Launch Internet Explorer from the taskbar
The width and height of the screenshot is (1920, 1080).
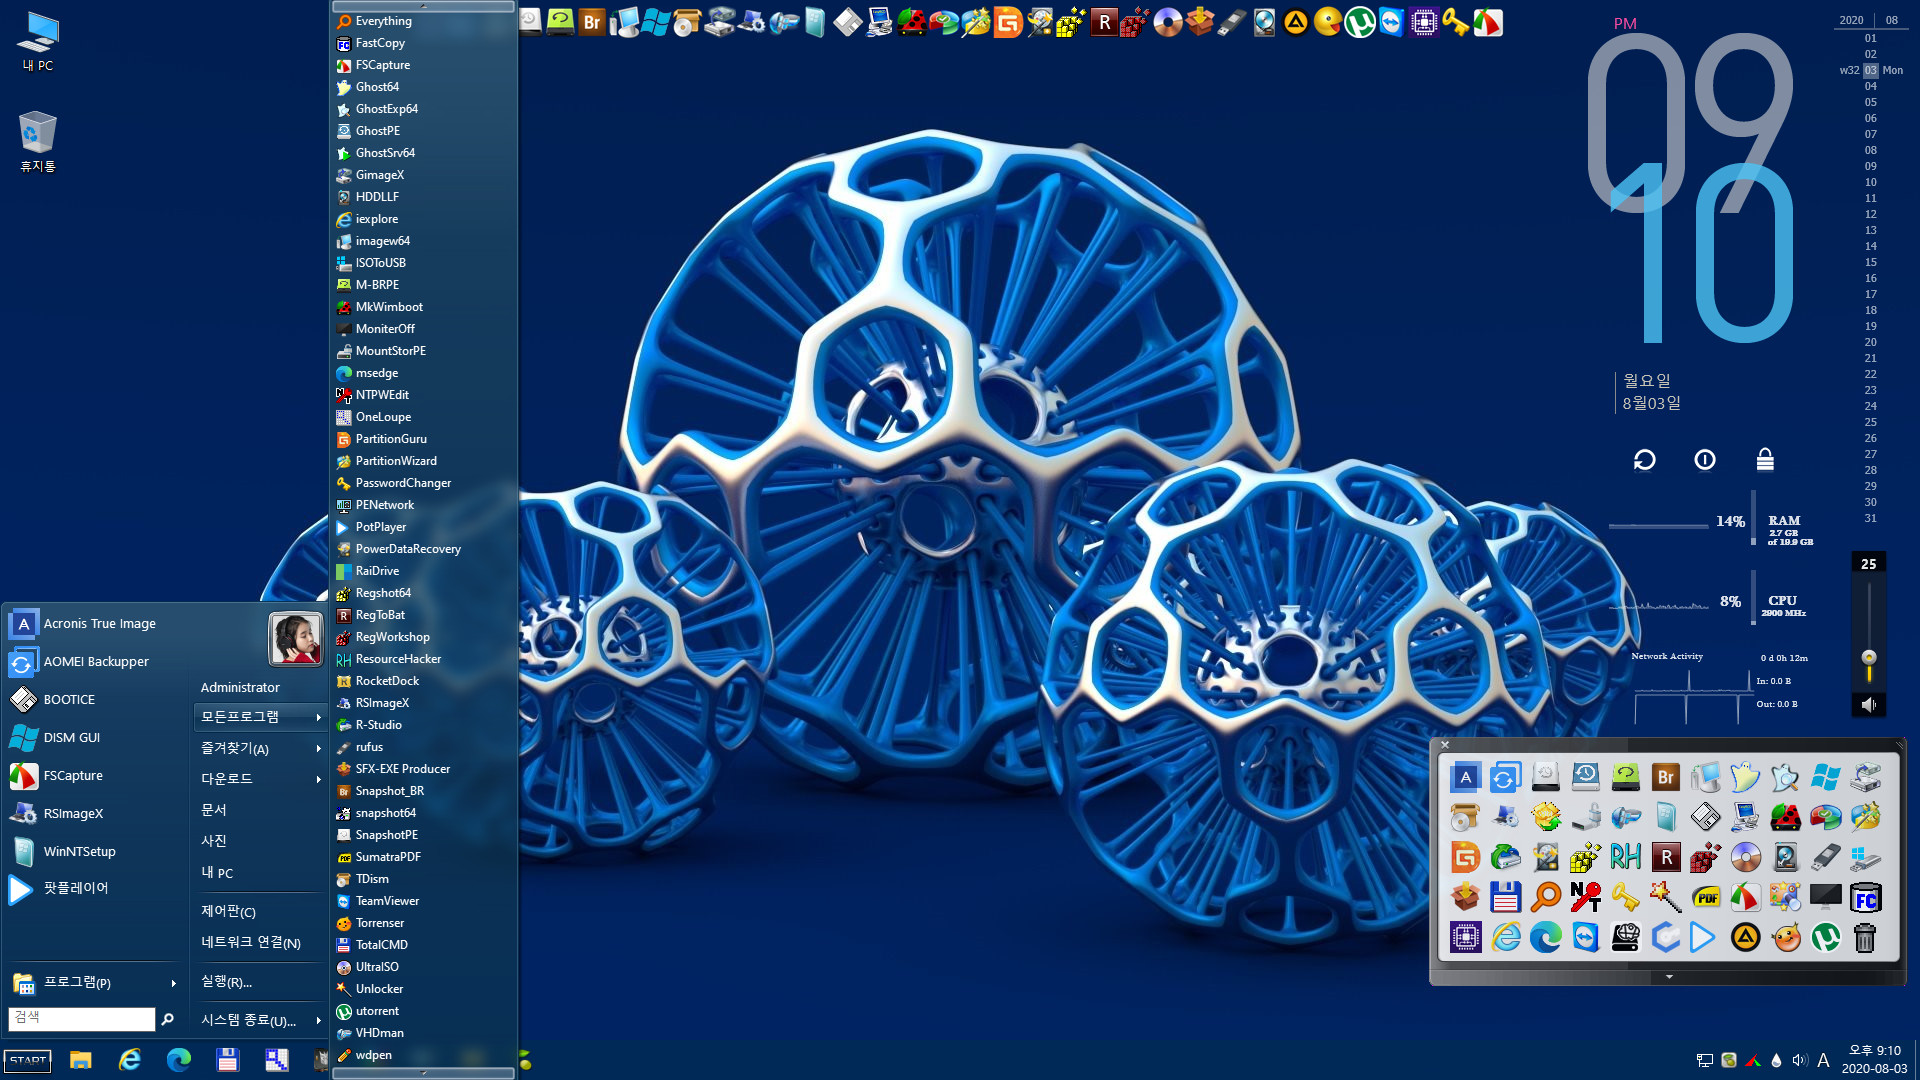click(x=130, y=1060)
